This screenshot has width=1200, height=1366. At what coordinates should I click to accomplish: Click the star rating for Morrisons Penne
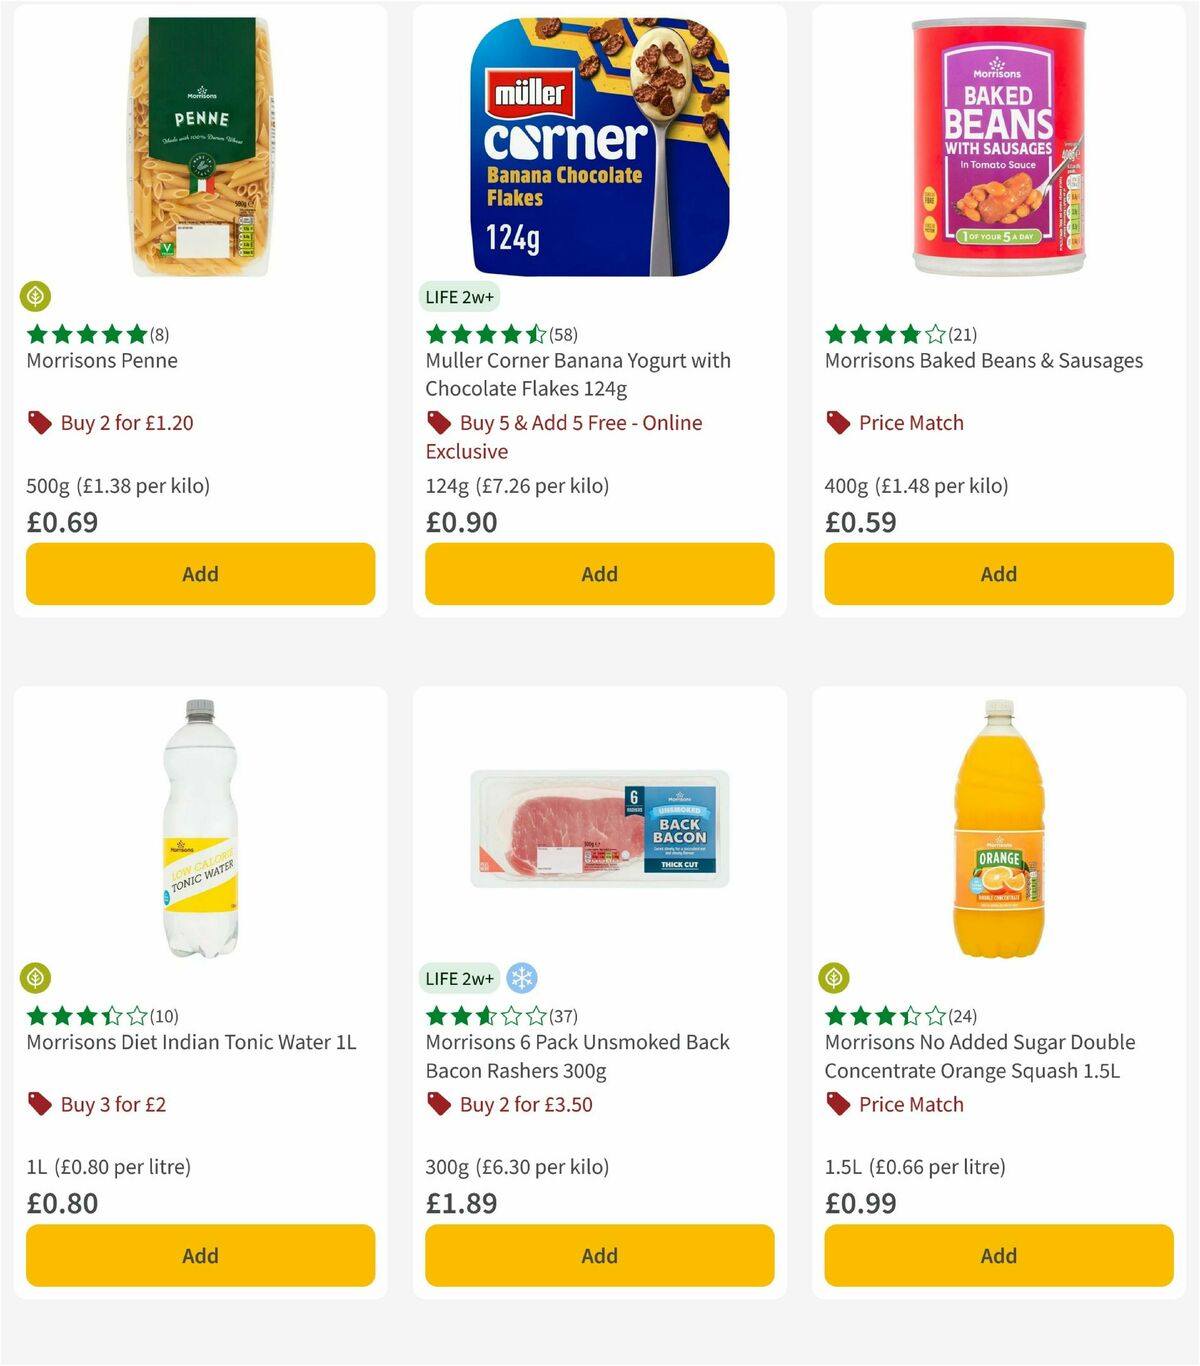(87, 334)
